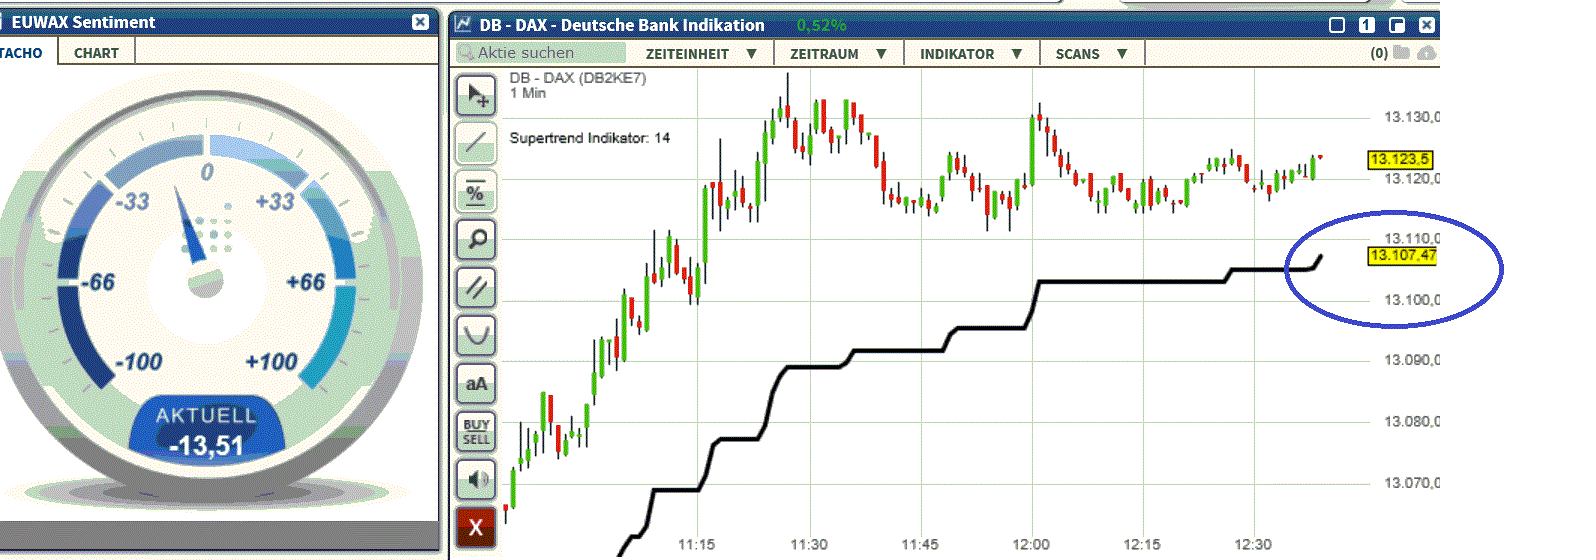Viewport: 1596px width, 560px height.
Task: Focus the Aktie suchen search field
Action: 541,53
